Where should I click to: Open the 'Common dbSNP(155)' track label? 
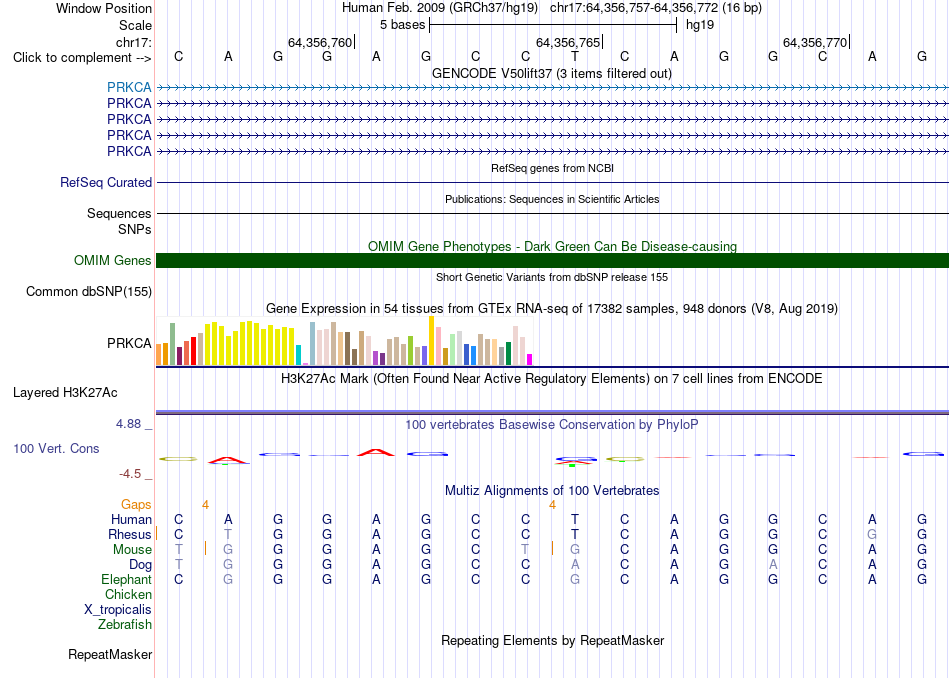tap(89, 291)
